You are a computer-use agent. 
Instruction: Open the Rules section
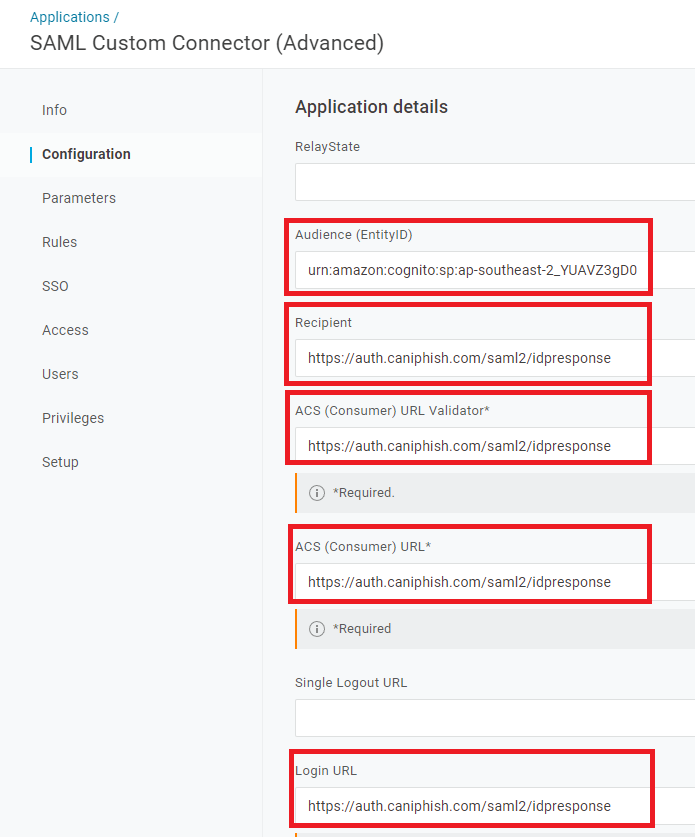(x=59, y=242)
